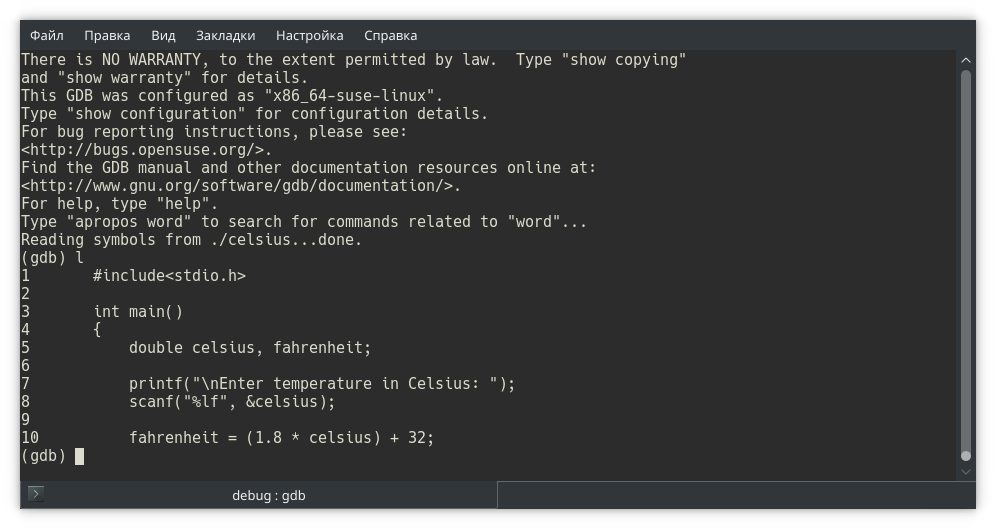Click the printf source line
Viewport: 996px width, 529px height.
coord(321,384)
